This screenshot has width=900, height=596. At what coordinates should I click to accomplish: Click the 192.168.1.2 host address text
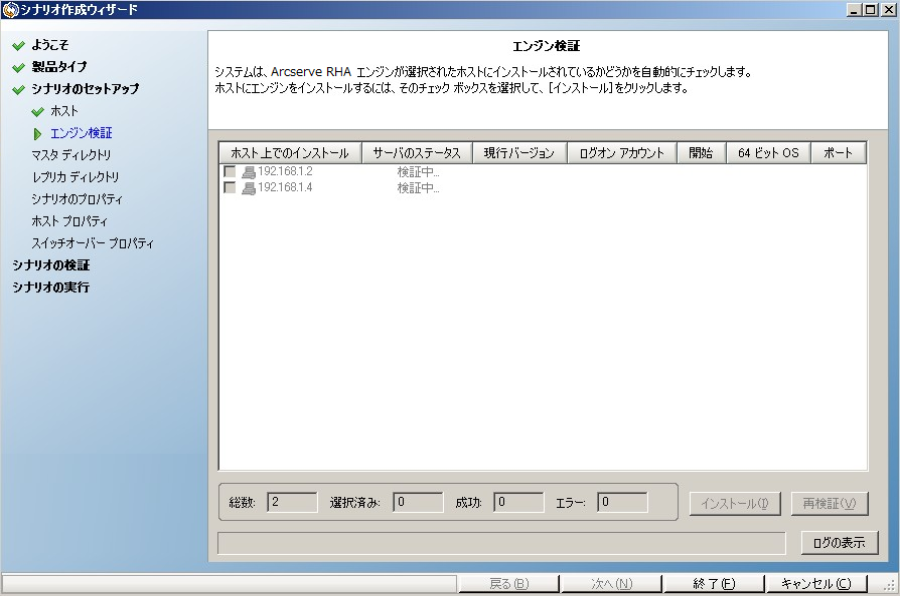(285, 171)
